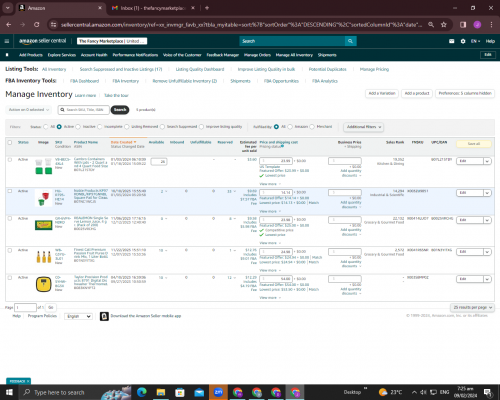Open the Seller Central hamburger menu
The width and height of the screenshot is (500, 400).
(7, 41)
